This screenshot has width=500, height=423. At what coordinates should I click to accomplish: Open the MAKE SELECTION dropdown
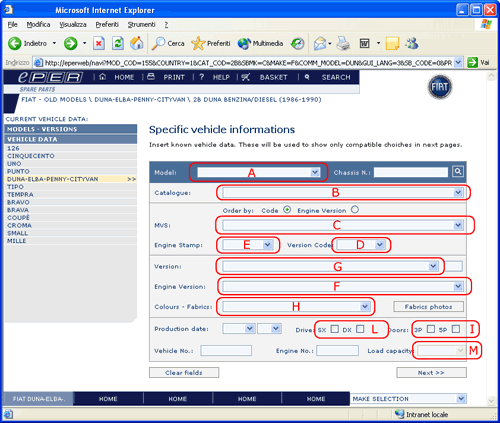(x=408, y=399)
